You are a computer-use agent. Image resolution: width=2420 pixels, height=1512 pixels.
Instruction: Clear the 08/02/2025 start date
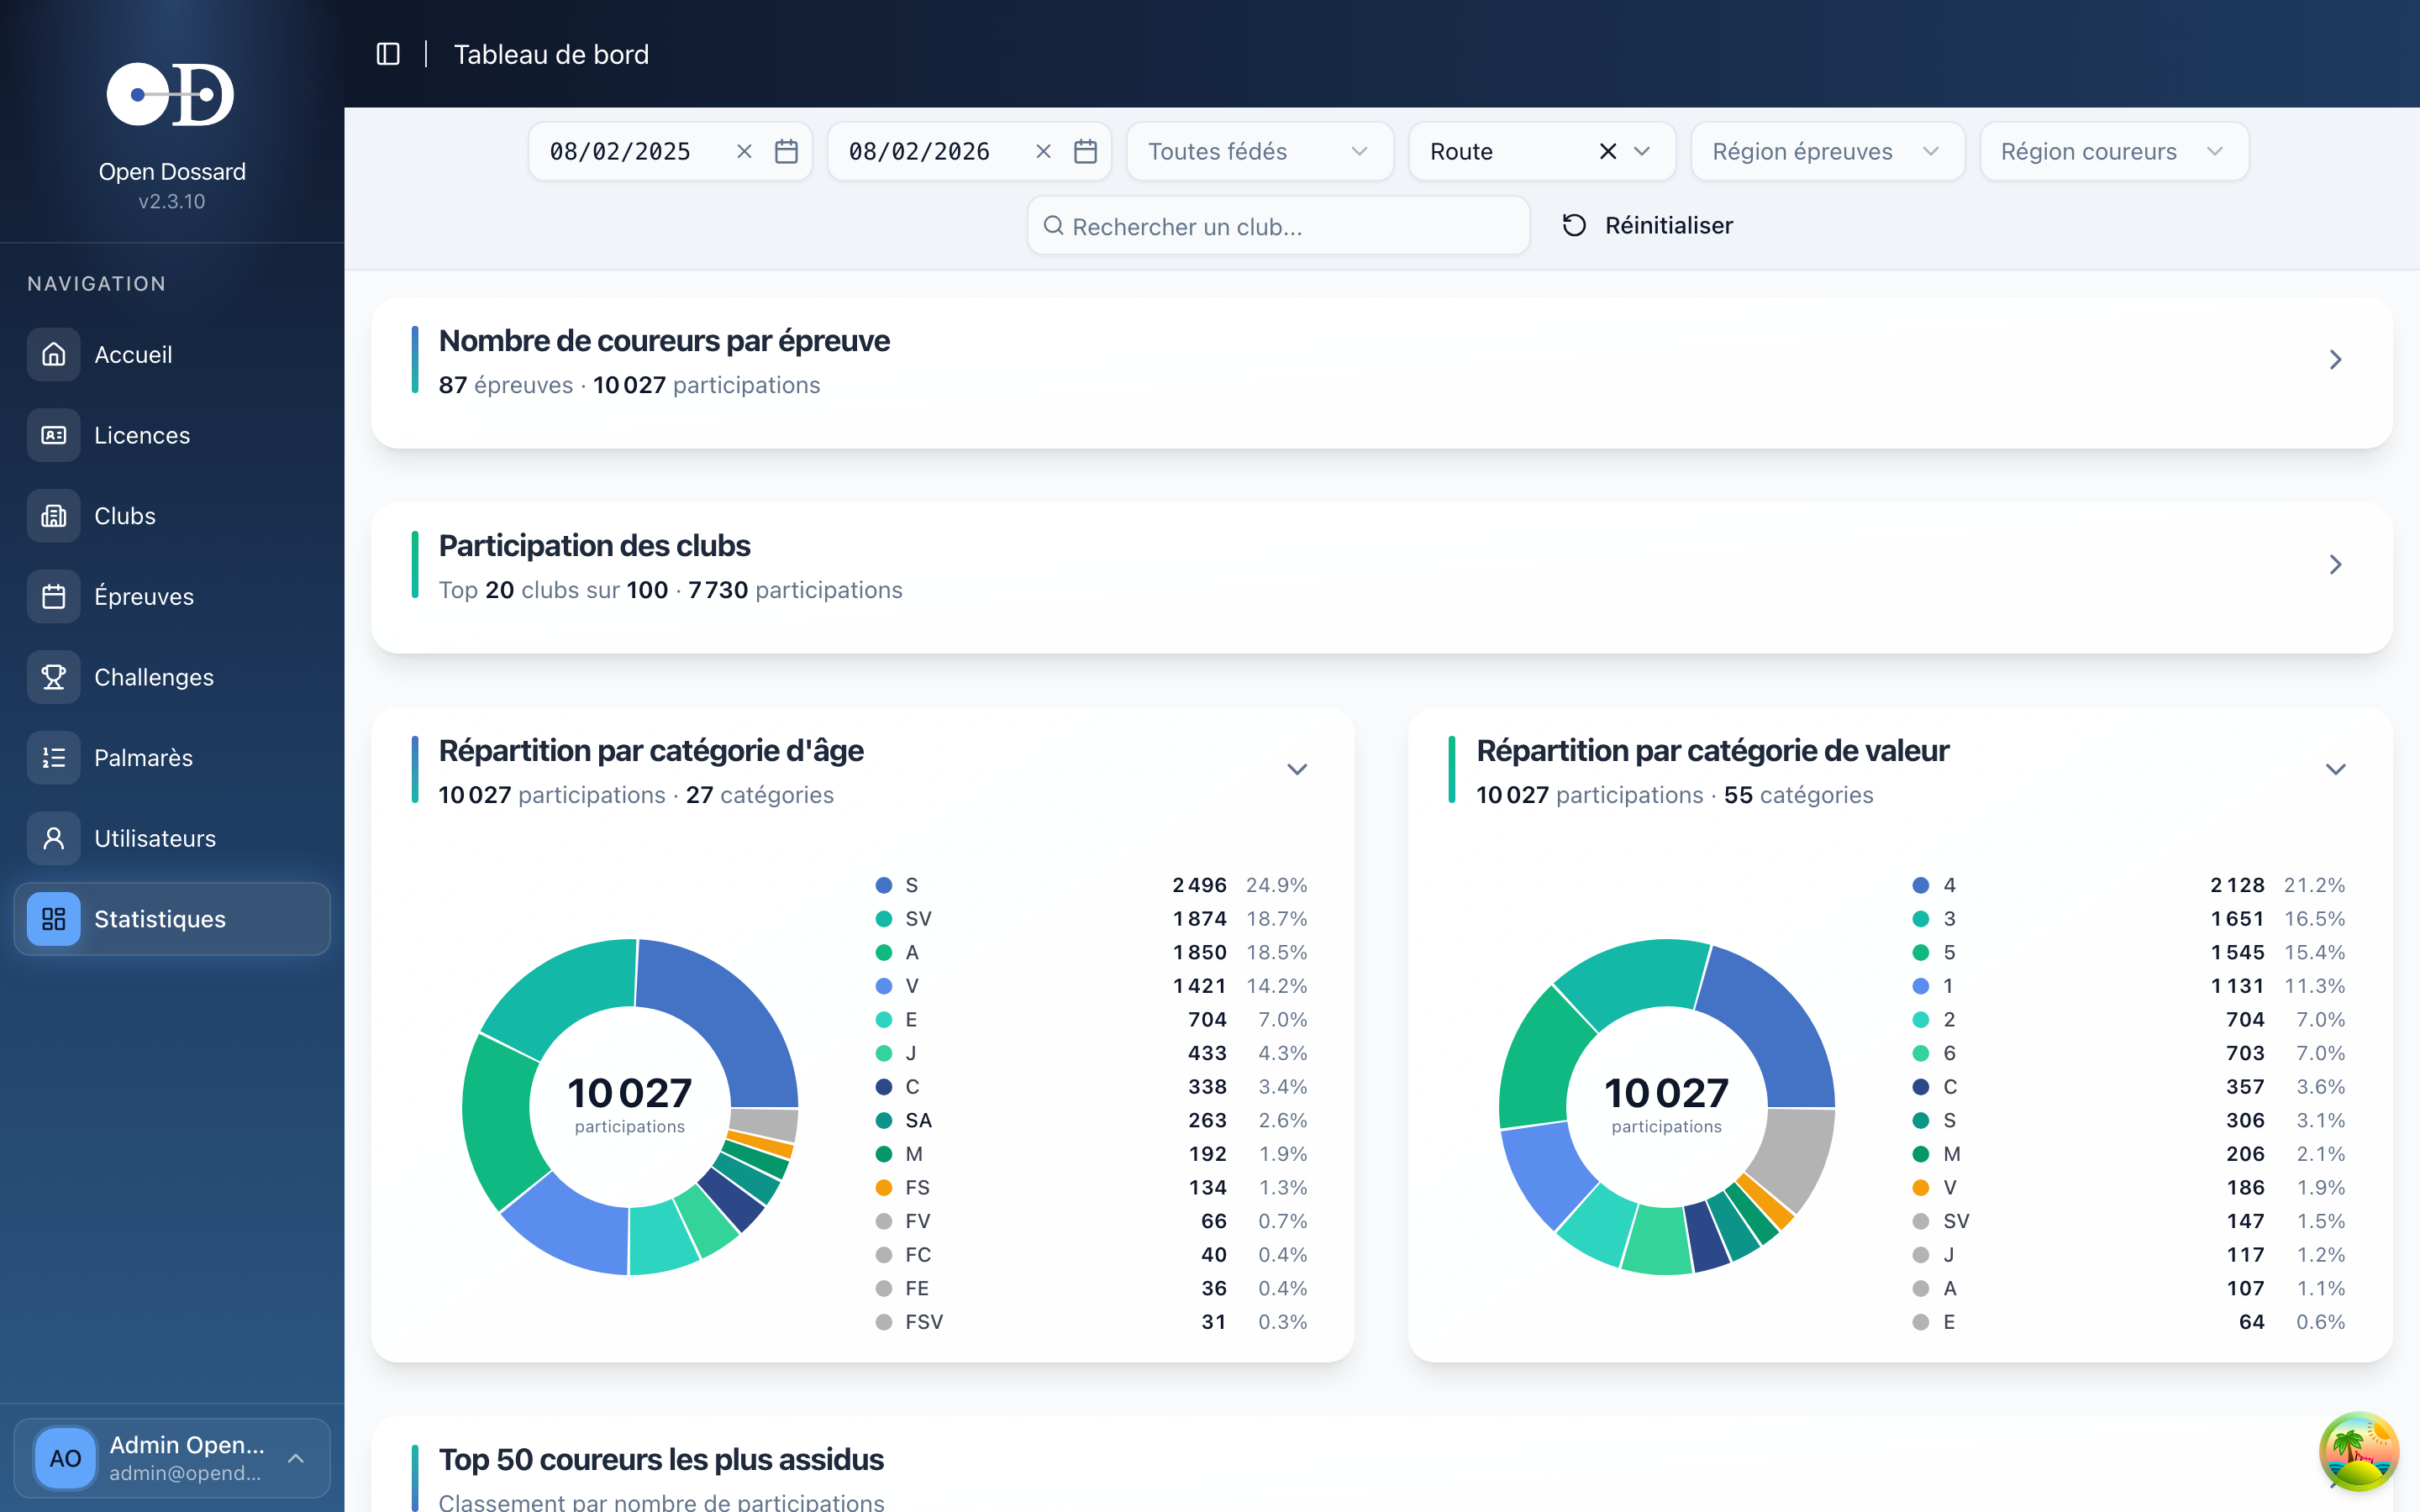[744, 151]
